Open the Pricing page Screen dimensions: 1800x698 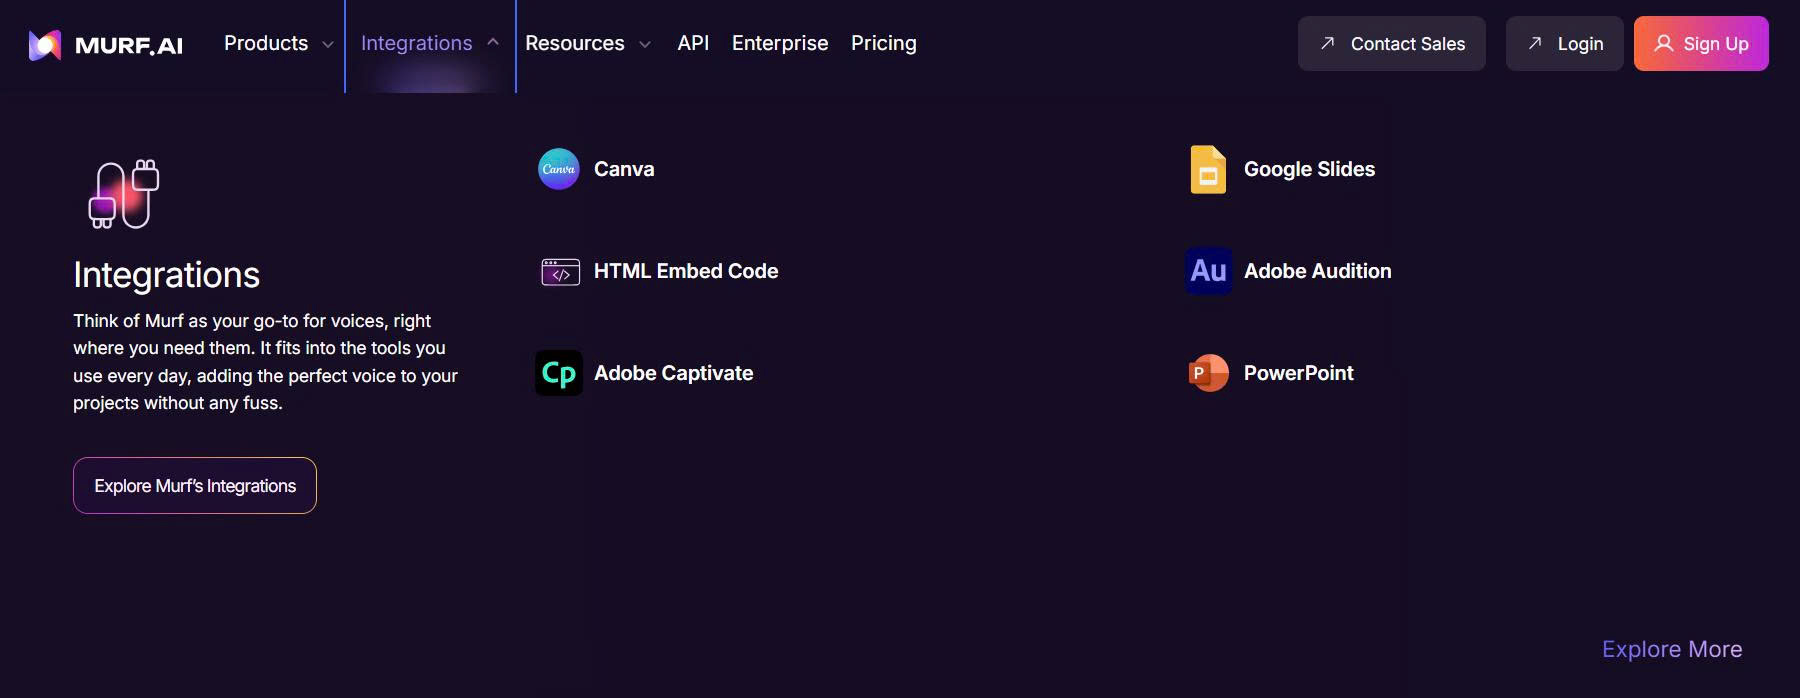(x=884, y=44)
